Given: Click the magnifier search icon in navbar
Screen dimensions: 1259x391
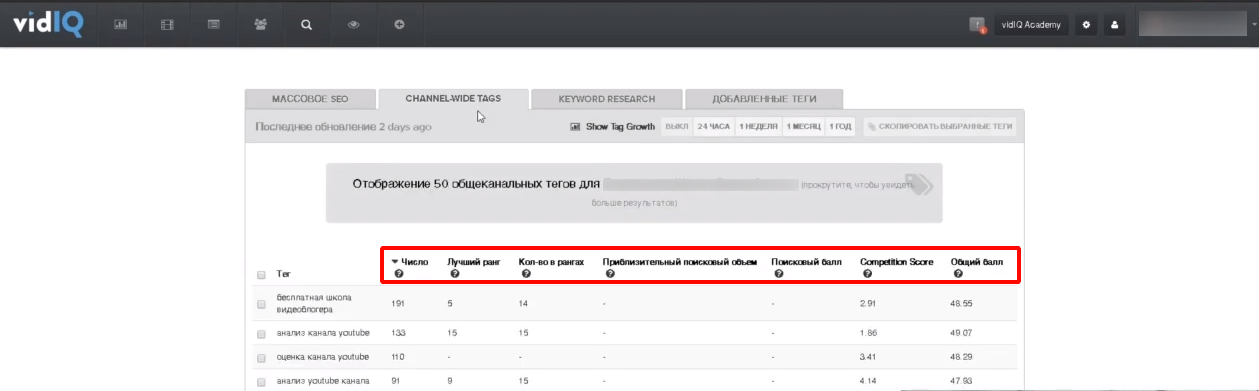Looking at the screenshot, I should (307, 24).
